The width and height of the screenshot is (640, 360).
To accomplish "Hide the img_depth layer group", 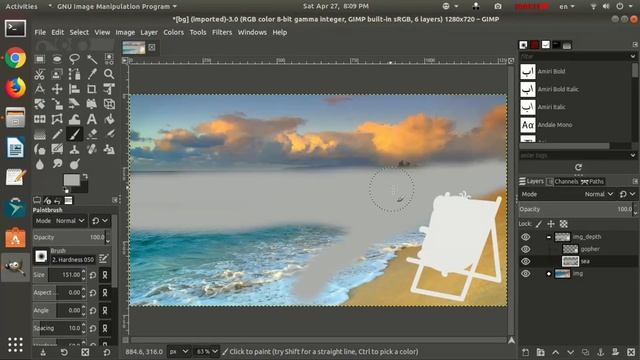I will pyautogui.click(x=526, y=237).
